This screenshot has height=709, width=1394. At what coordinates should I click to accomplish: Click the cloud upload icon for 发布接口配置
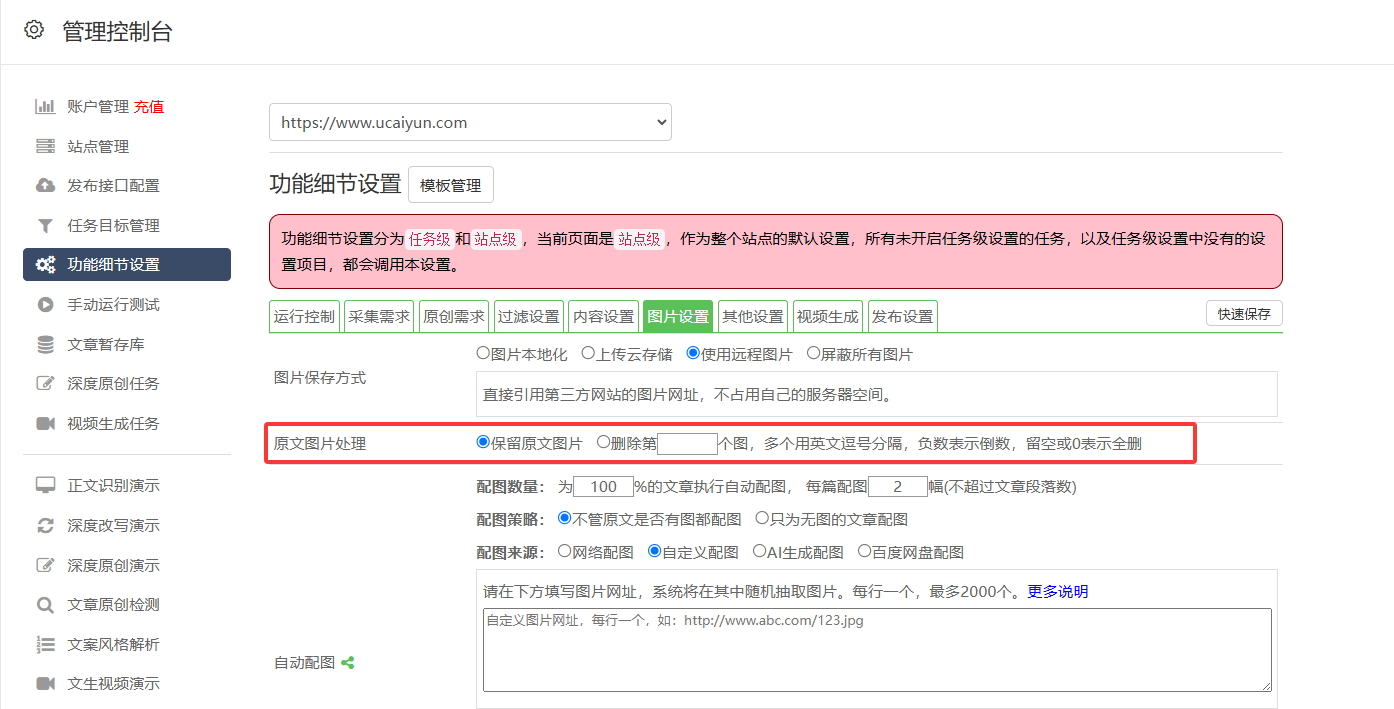click(45, 186)
